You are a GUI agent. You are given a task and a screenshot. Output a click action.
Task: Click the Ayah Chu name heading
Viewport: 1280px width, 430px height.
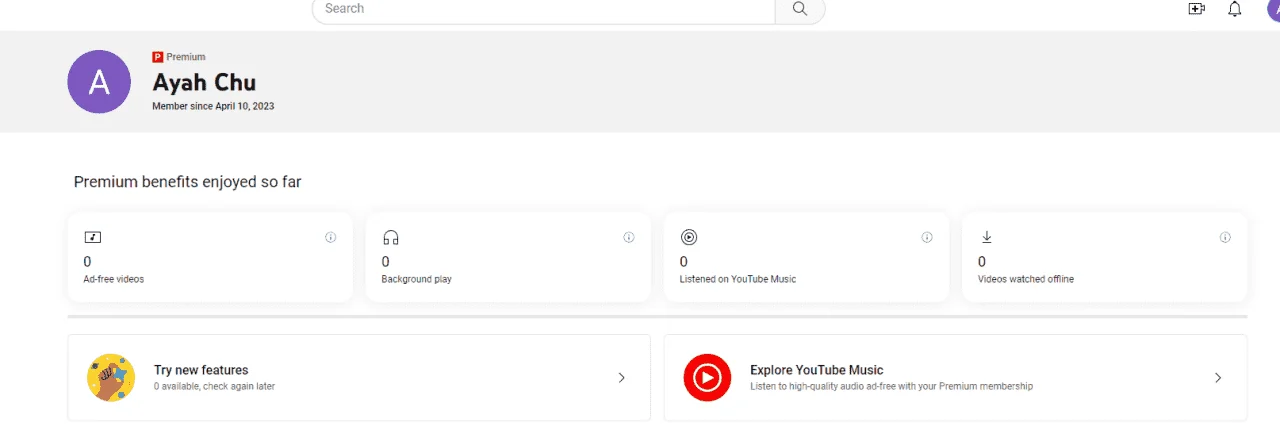[204, 82]
